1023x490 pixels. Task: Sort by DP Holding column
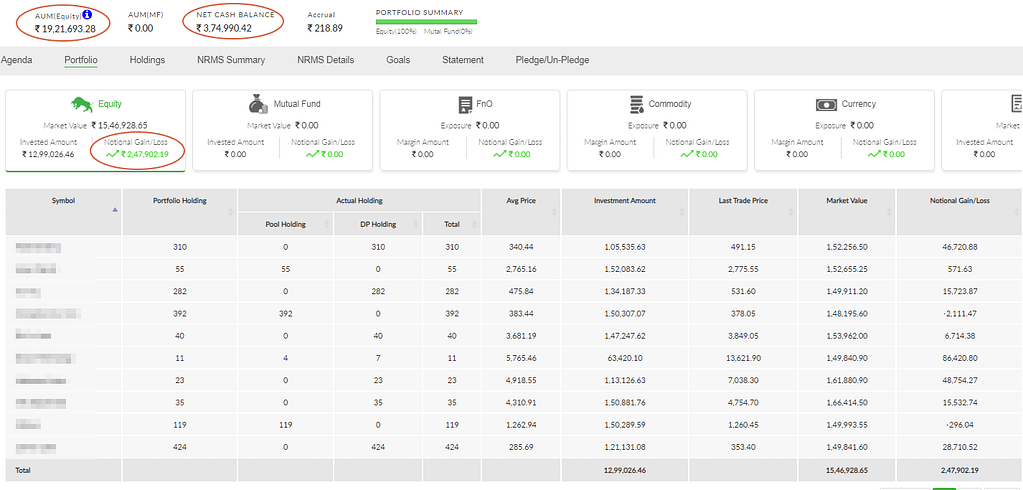(x=417, y=224)
